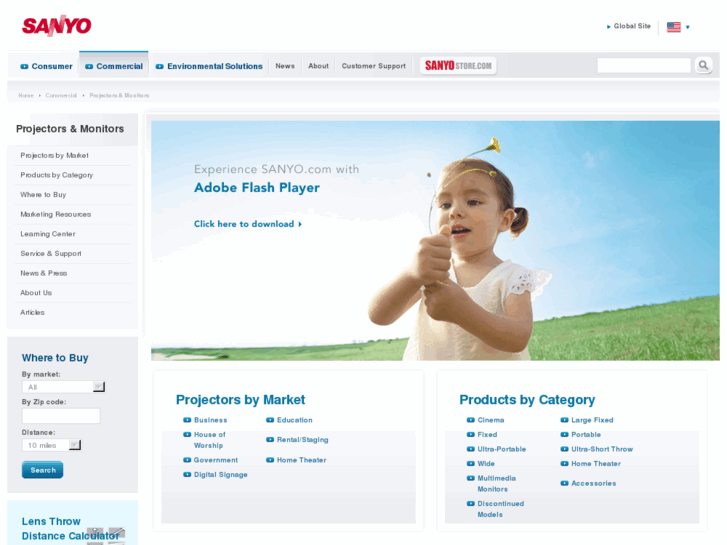Open Marketing Resources sidebar item
Viewport: 727px width, 545px height.
(x=56, y=214)
